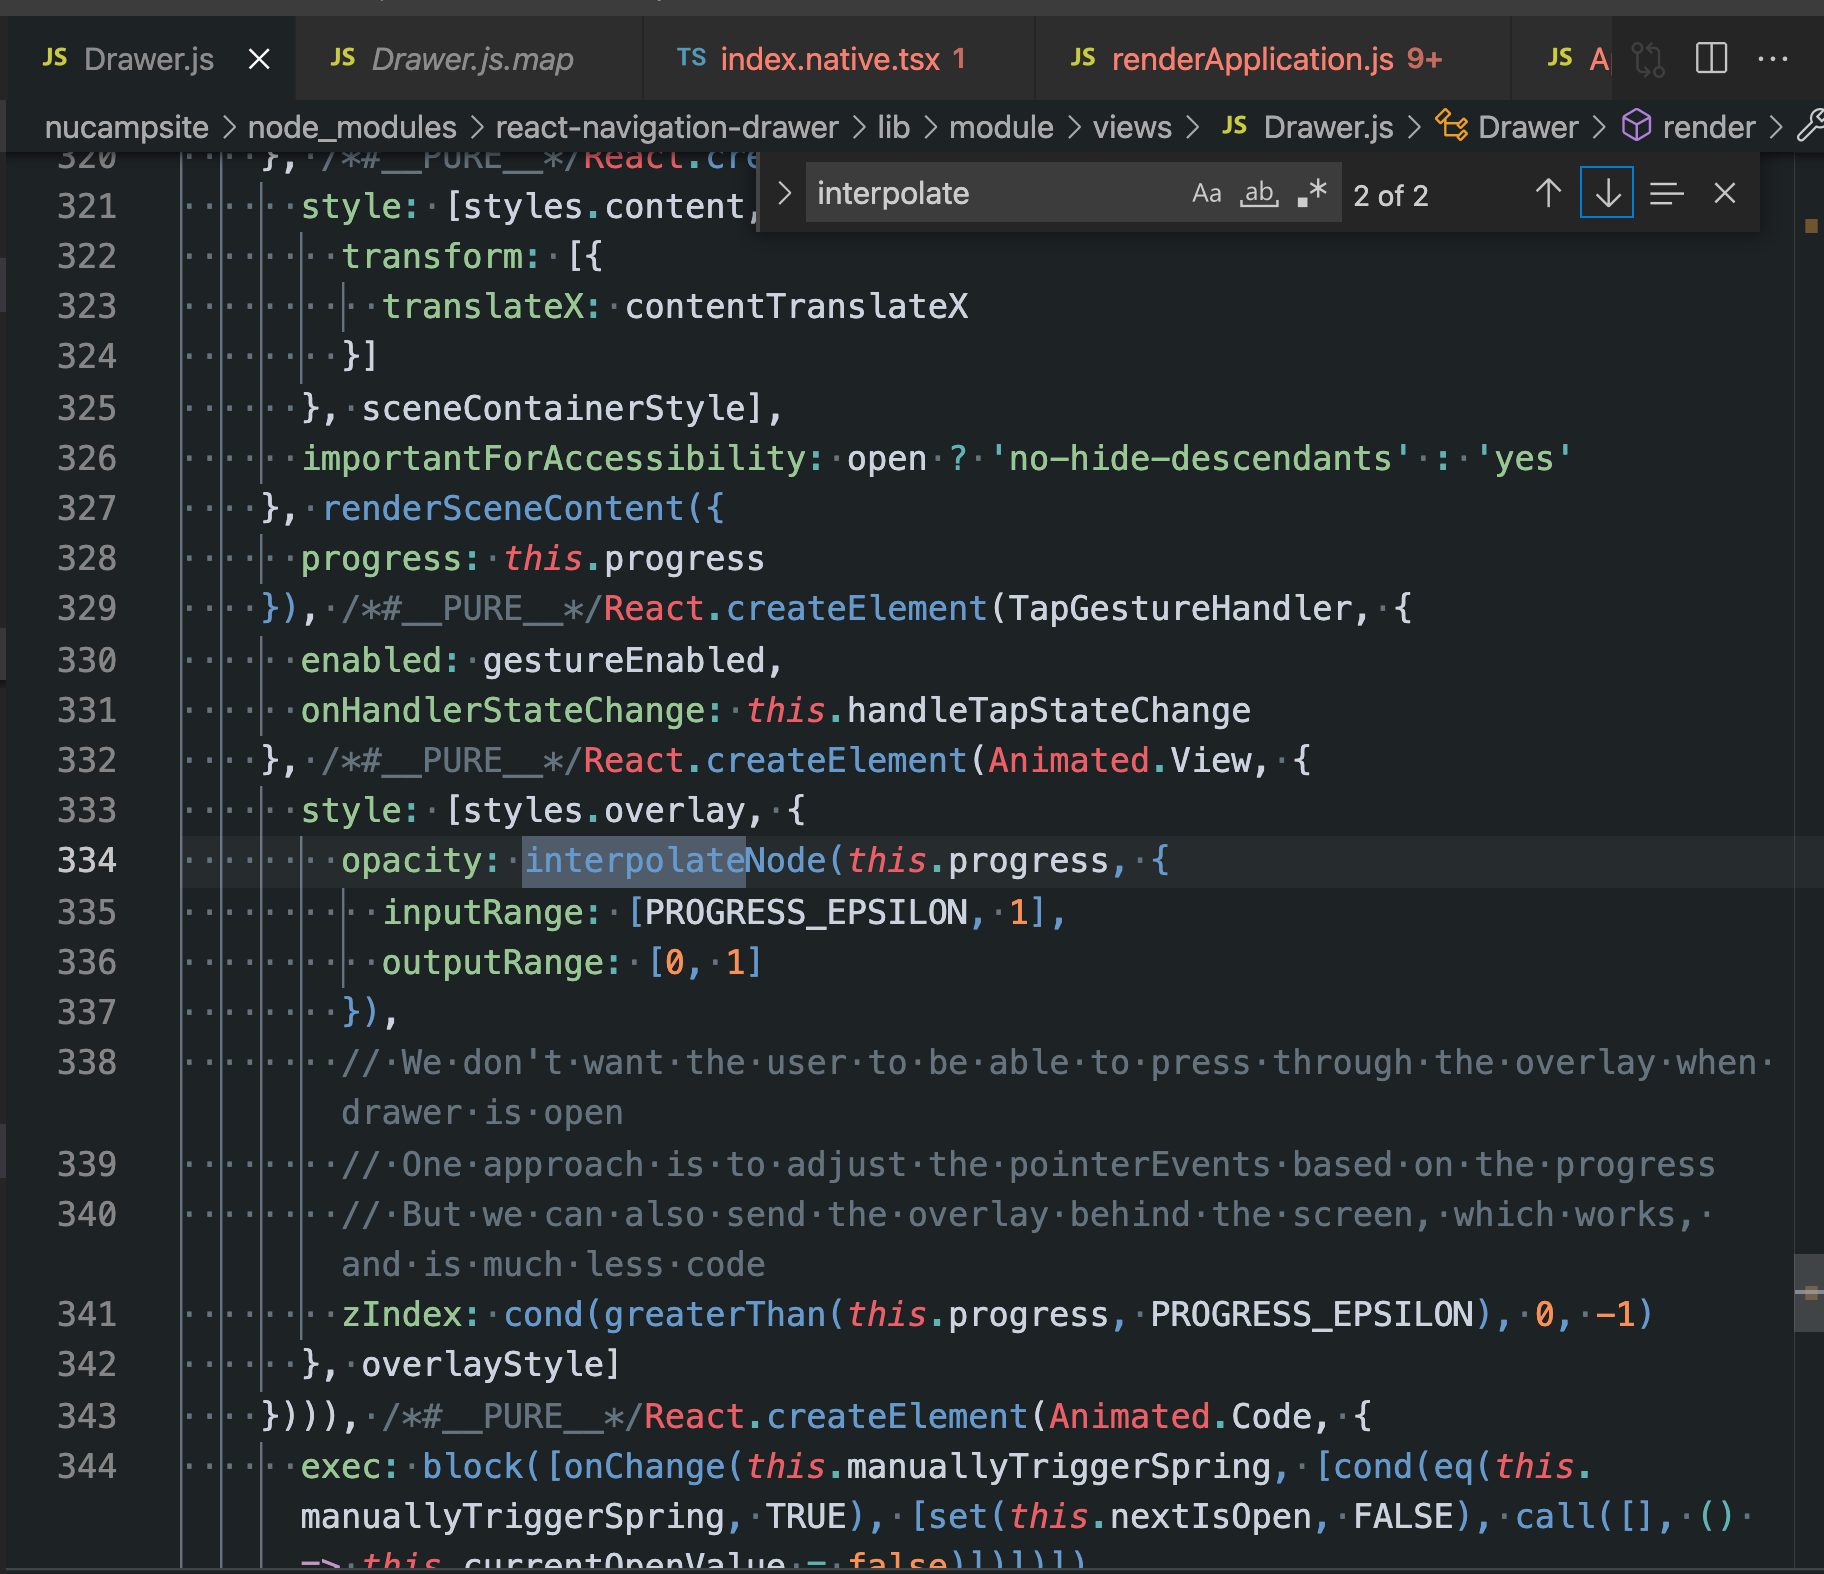The width and height of the screenshot is (1824, 1574).
Task: Click the cube symbol icon beside 'render' breadcrumb
Action: tap(1636, 126)
